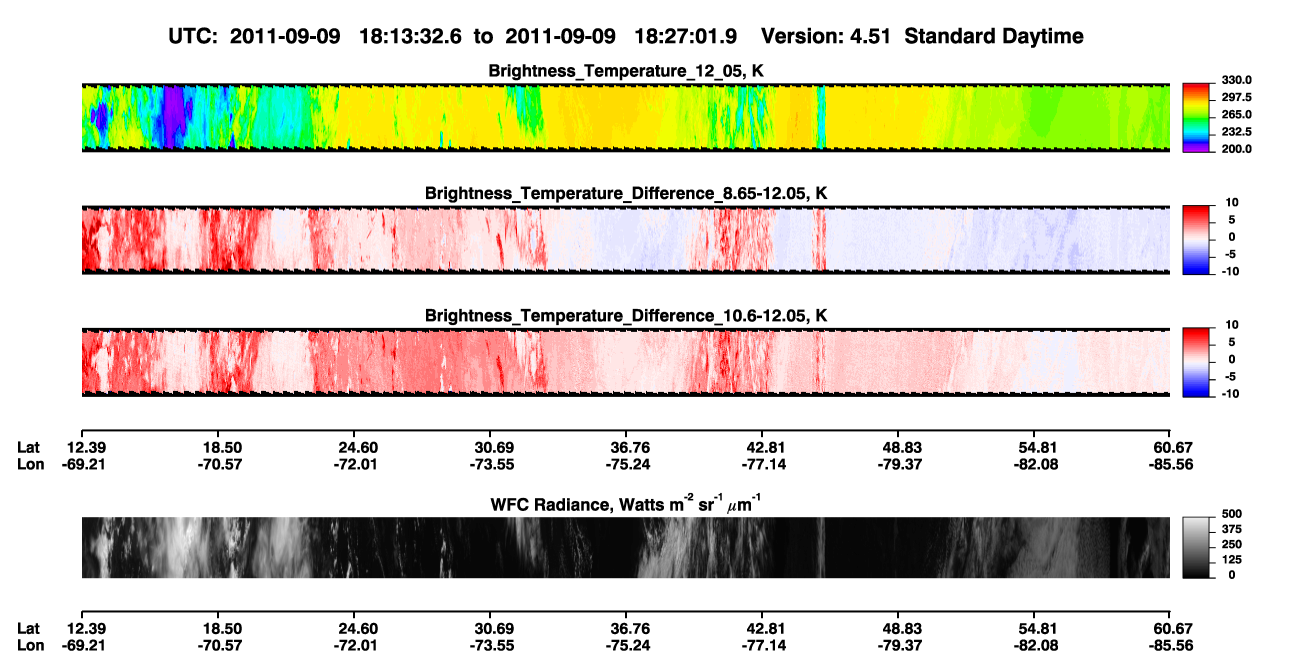
Task: Click latitude 30.69 on the upper axis
Action: pyautogui.click(x=494, y=448)
